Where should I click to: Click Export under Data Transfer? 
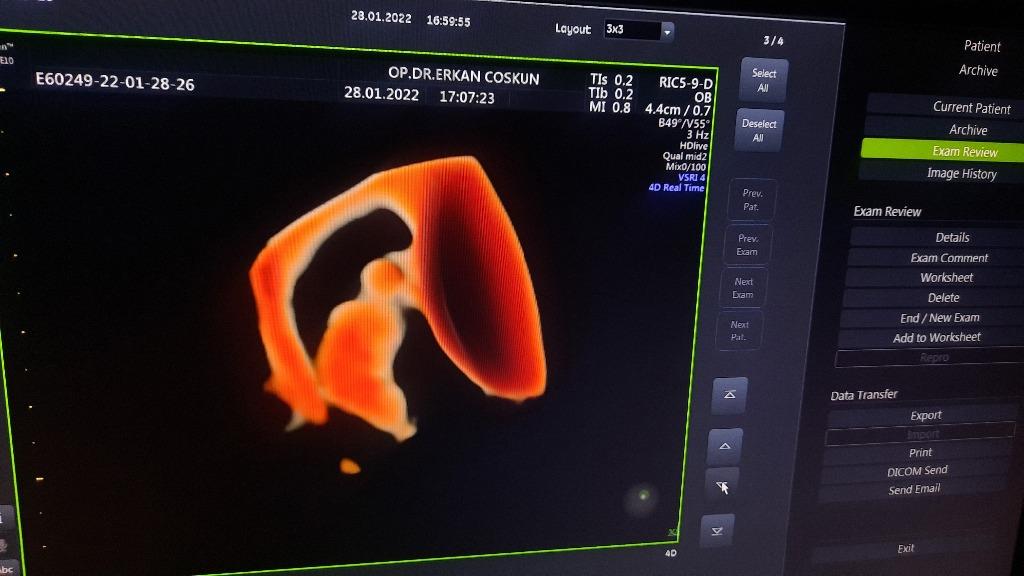click(x=925, y=415)
